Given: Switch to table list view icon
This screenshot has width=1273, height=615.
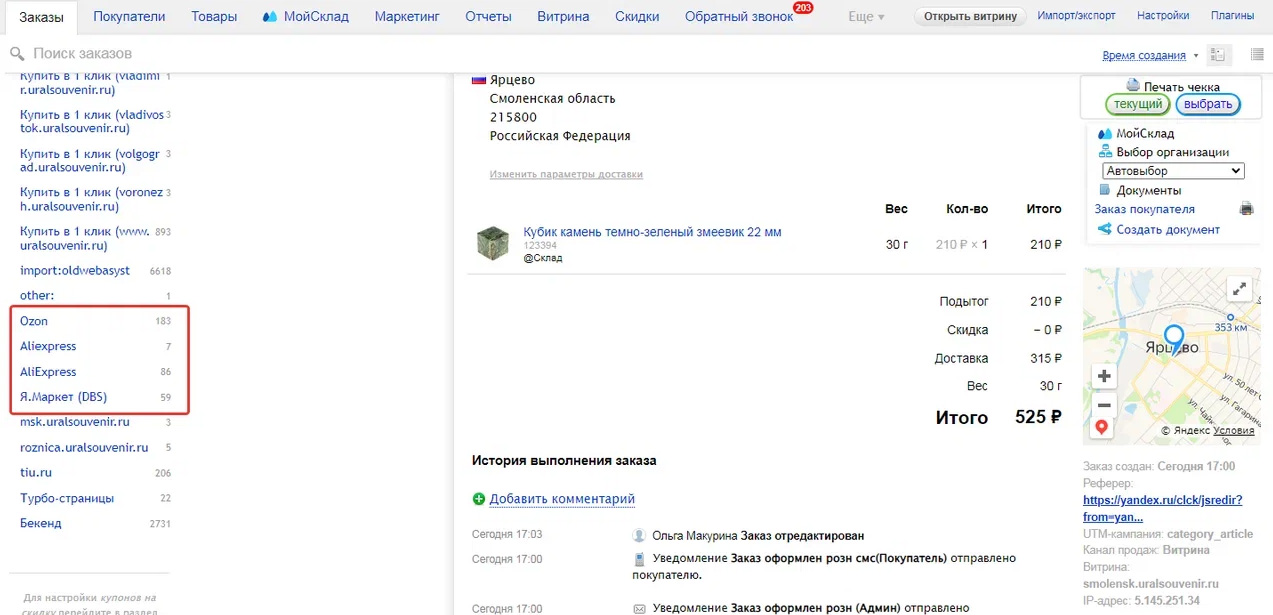Looking at the screenshot, I should pyautogui.click(x=1256, y=54).
